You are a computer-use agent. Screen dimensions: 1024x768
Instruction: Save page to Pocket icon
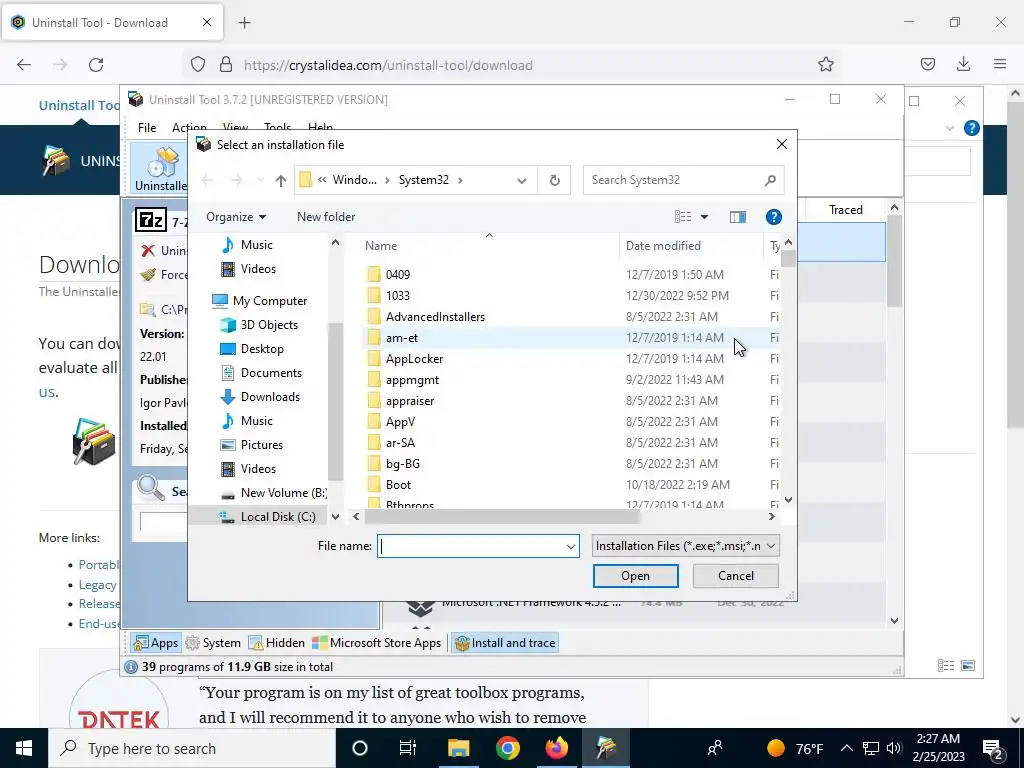coord(927,64)
